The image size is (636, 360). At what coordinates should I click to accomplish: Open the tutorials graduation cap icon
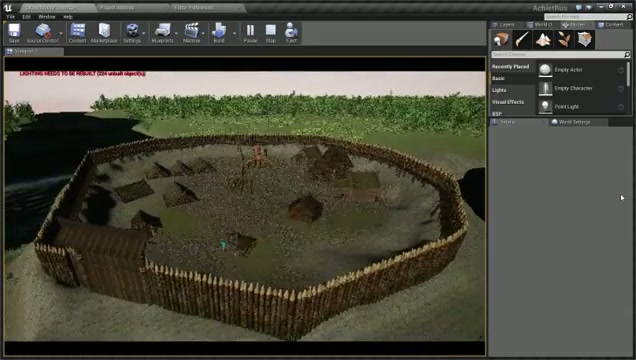(x=589, y=7)
